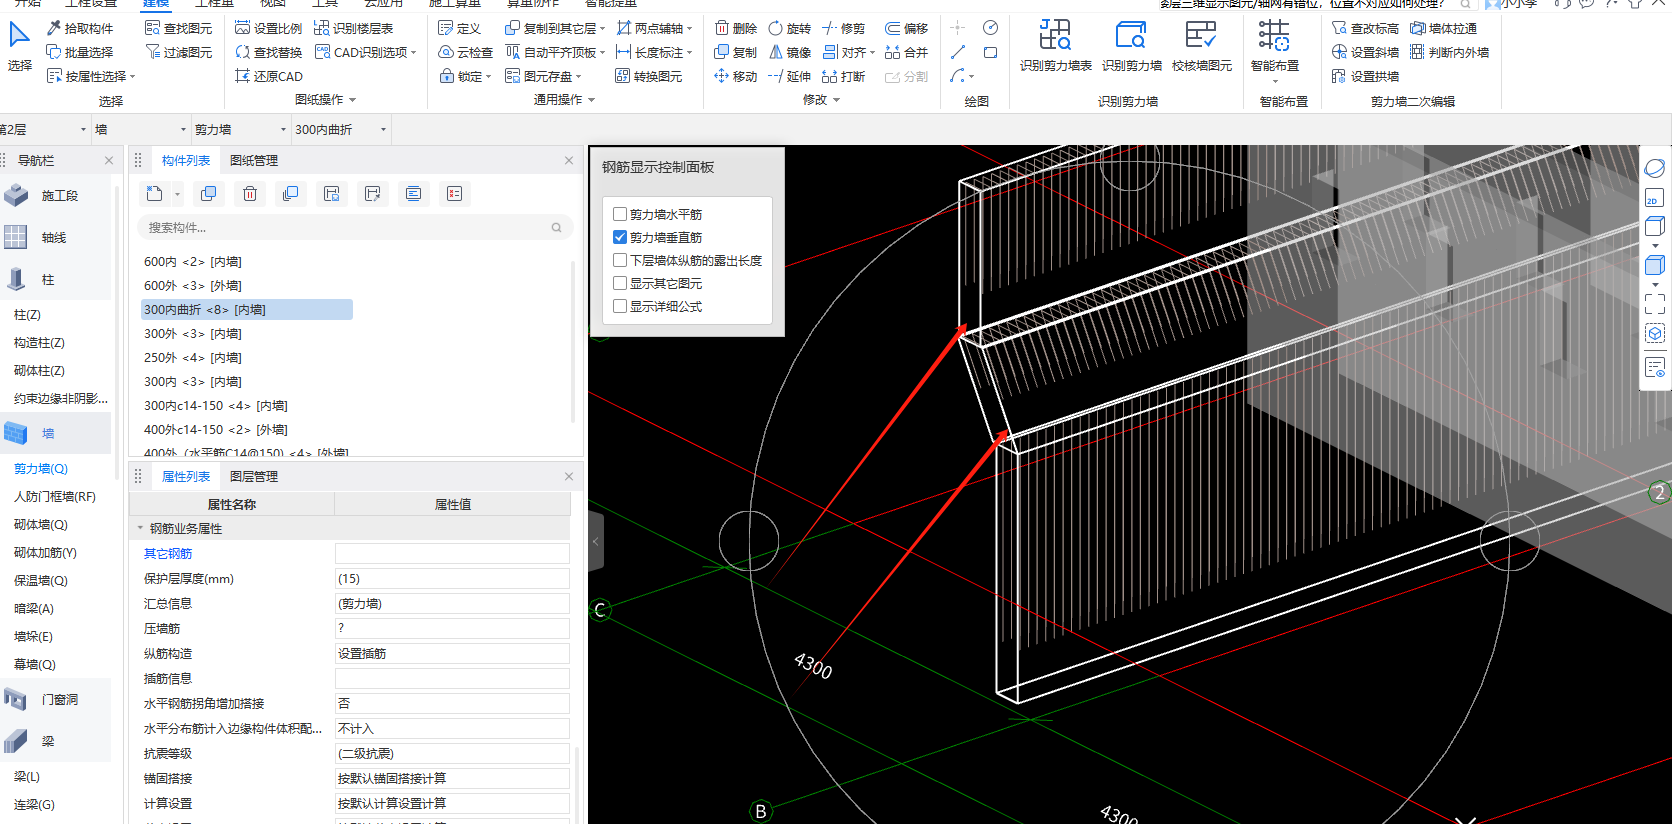Click 移动 move tool

click(x=736, y=76)
